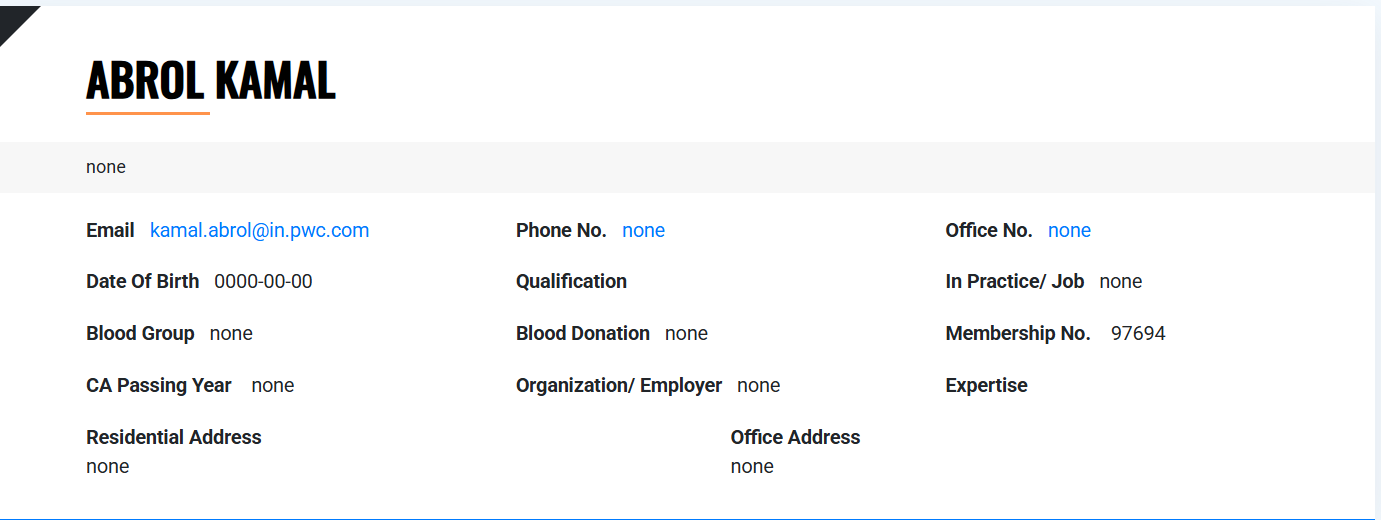
Task: Click the Phone No. 'none' link
Action: tap(643, 231)
